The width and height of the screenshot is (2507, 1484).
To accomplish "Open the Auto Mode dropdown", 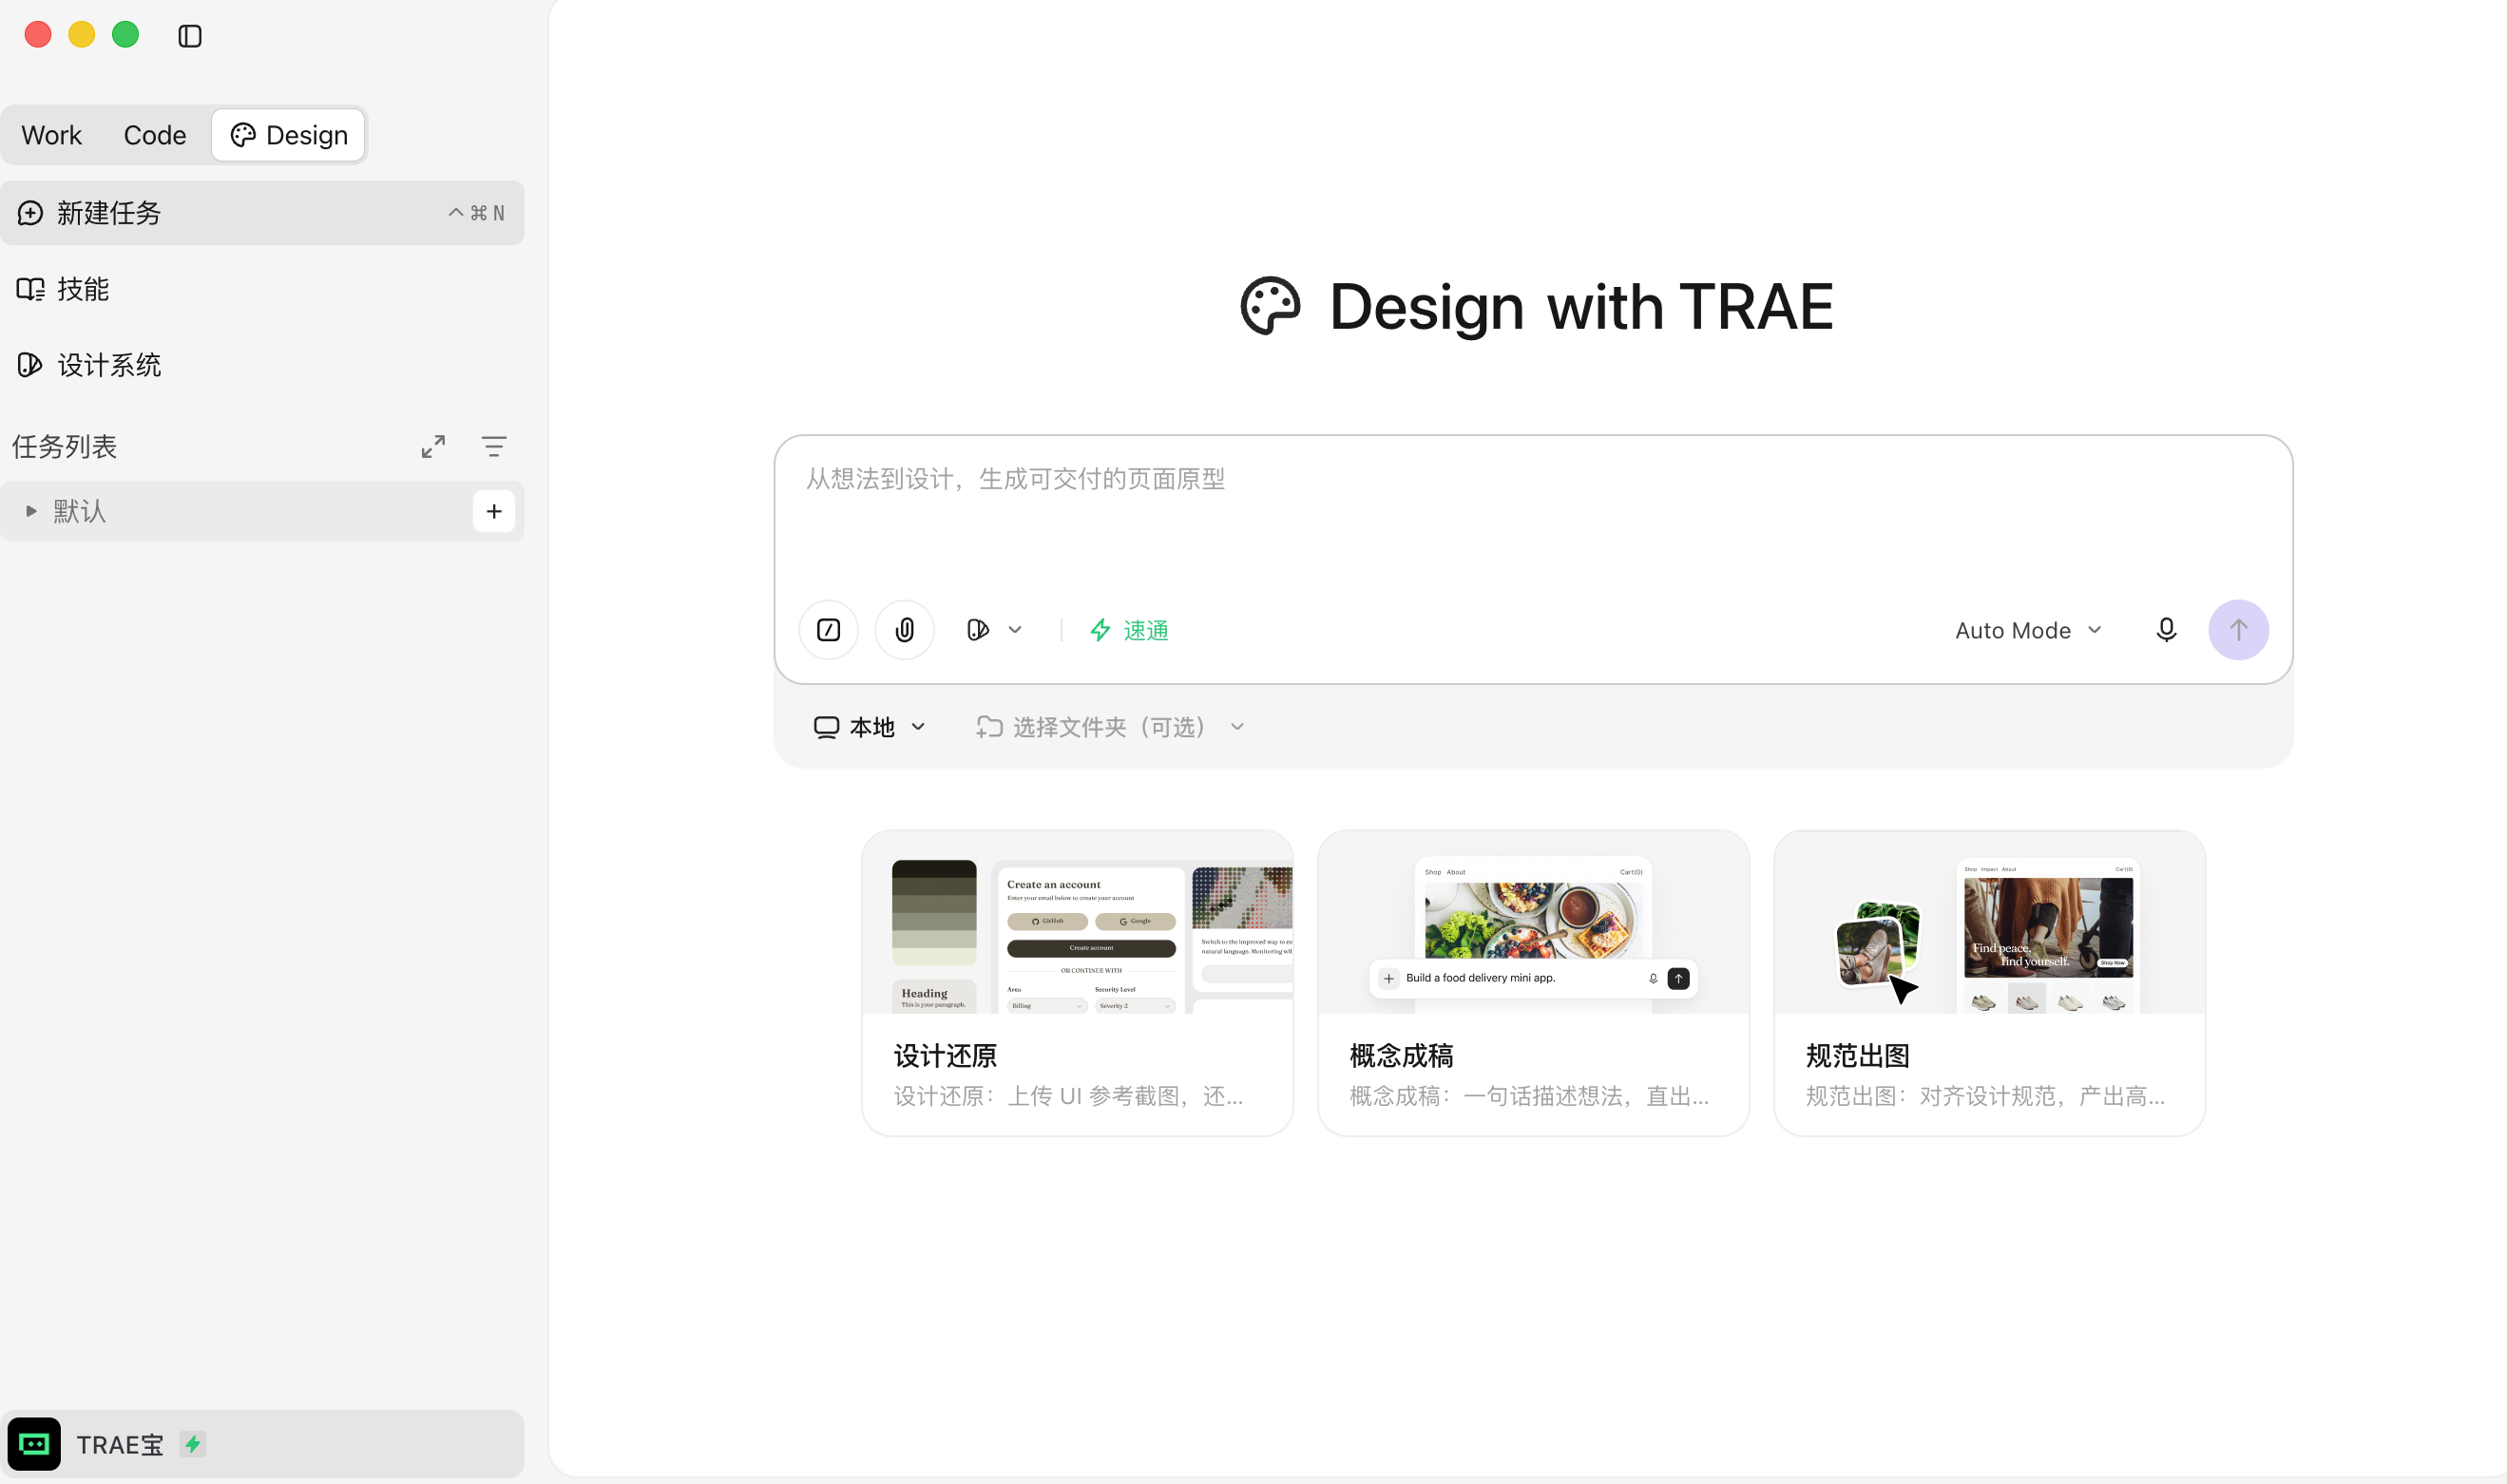I will point(2028,630).
